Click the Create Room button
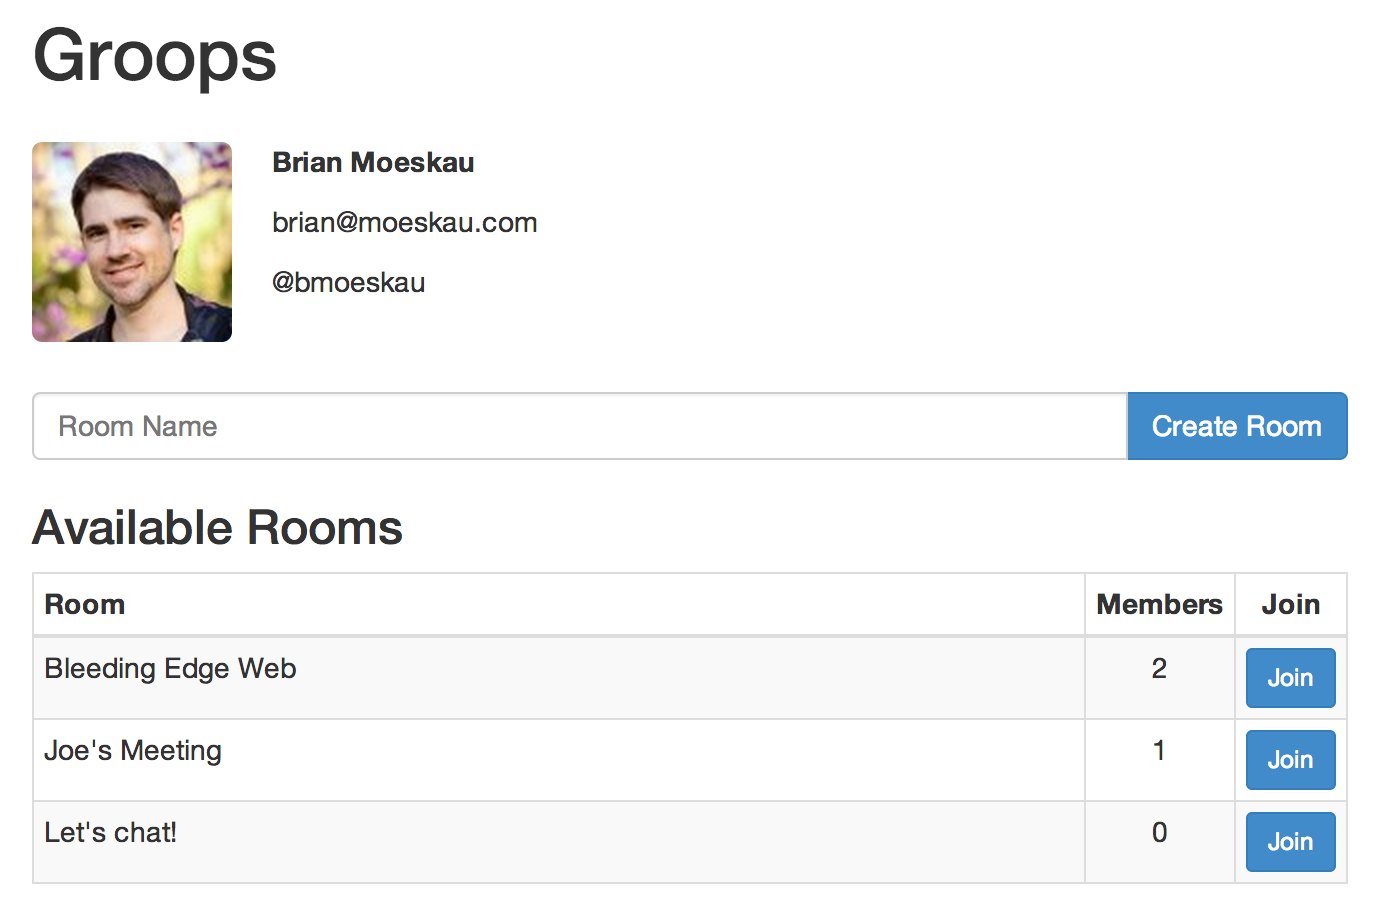1378x914 pixels. pos(1237,426)
